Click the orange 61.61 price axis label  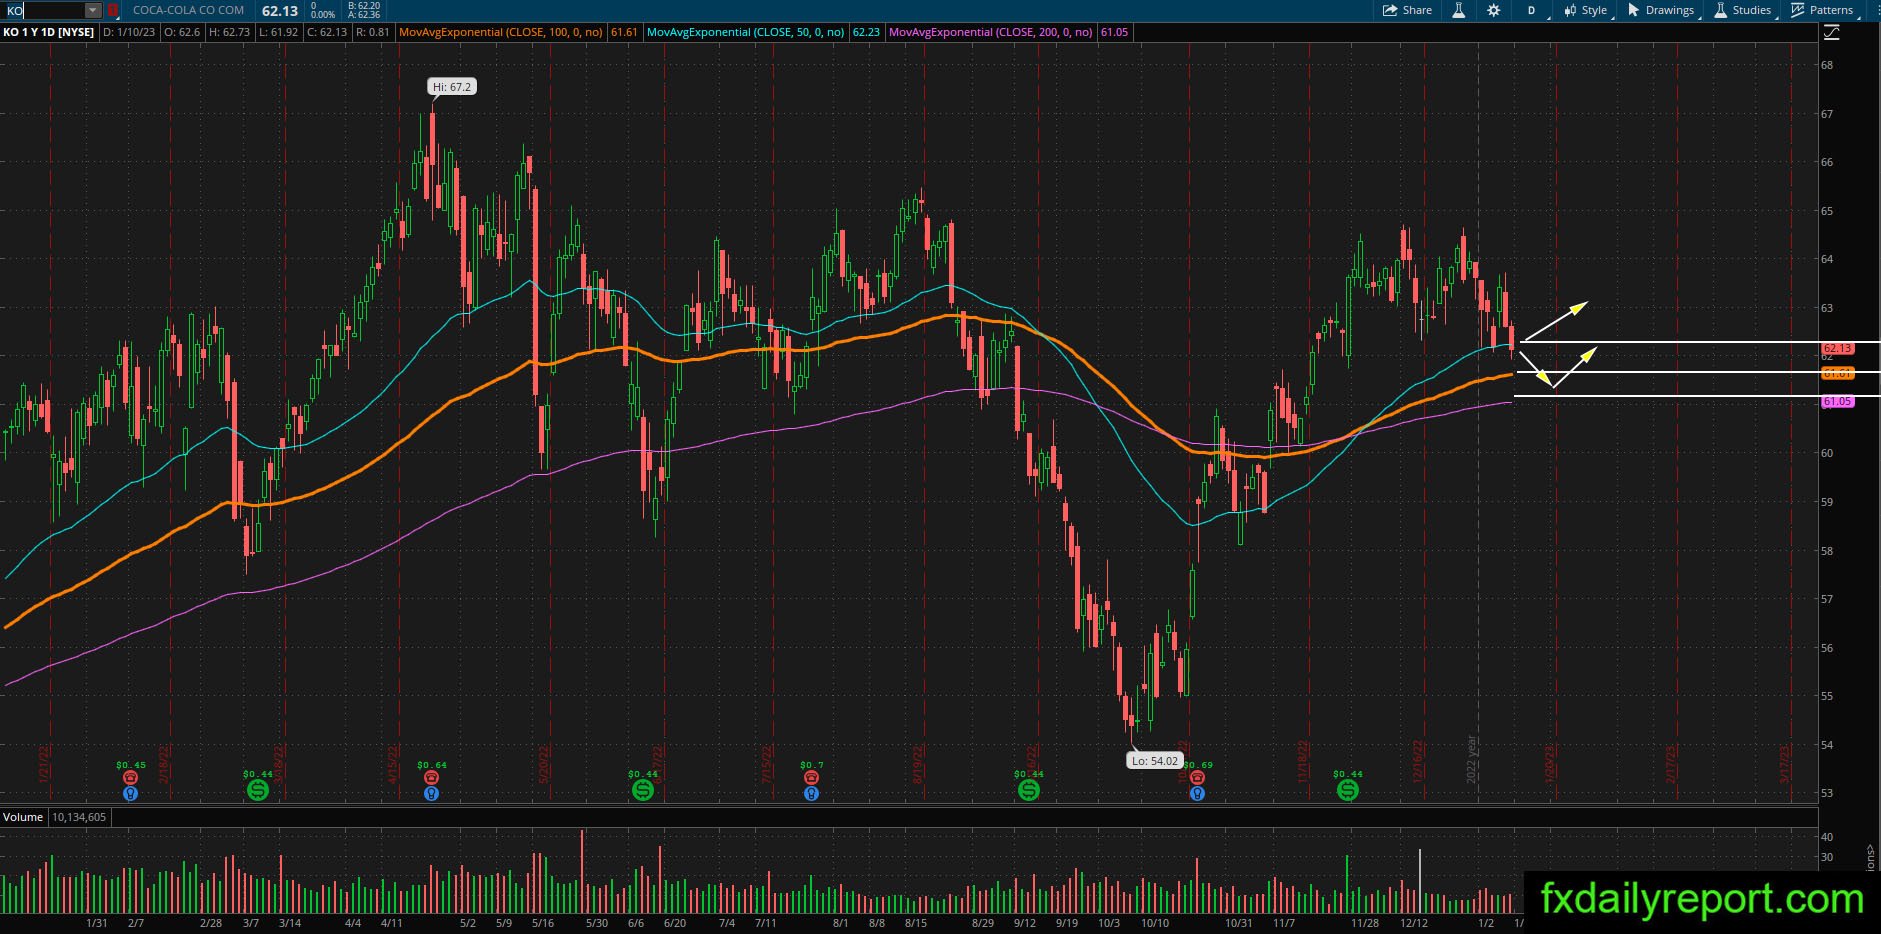point(1838,373)
